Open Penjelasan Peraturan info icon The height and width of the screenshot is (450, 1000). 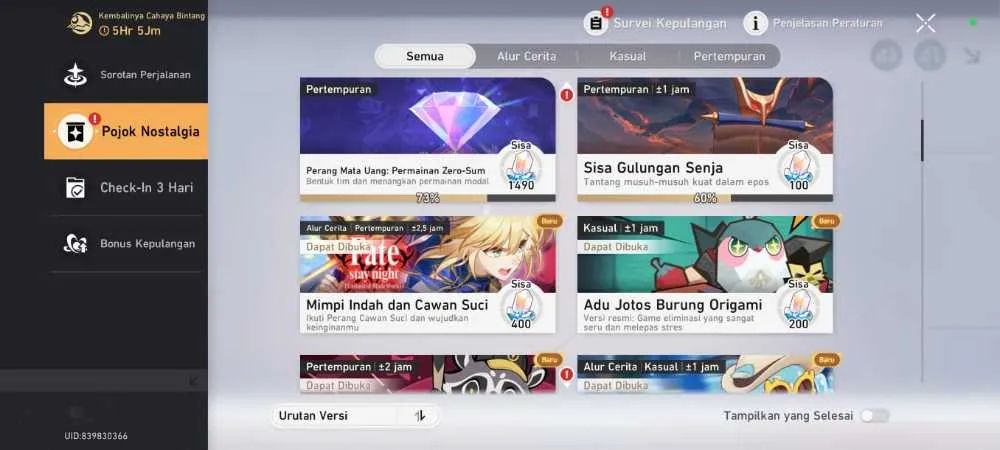pyautogui.click(x=756, y=24)
